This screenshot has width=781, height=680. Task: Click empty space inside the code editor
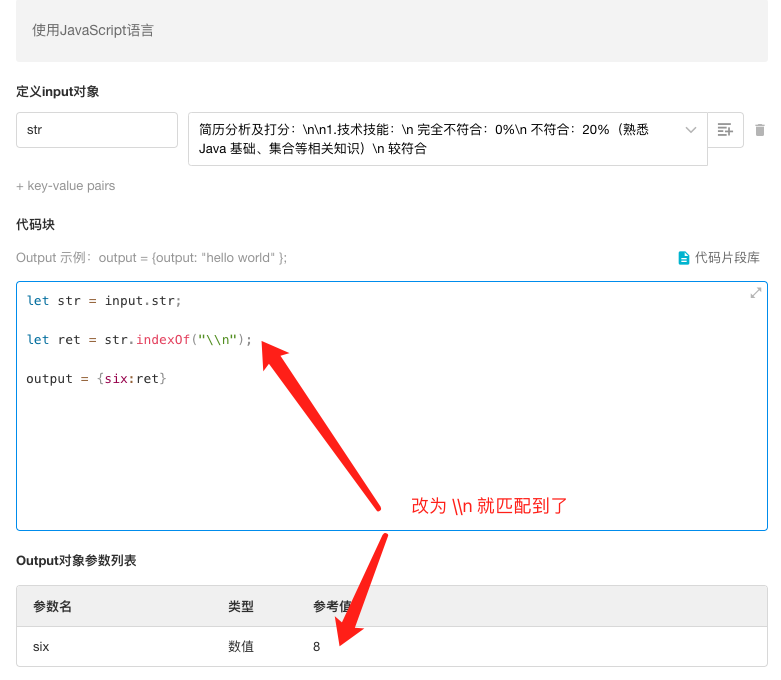pos(390,460)
